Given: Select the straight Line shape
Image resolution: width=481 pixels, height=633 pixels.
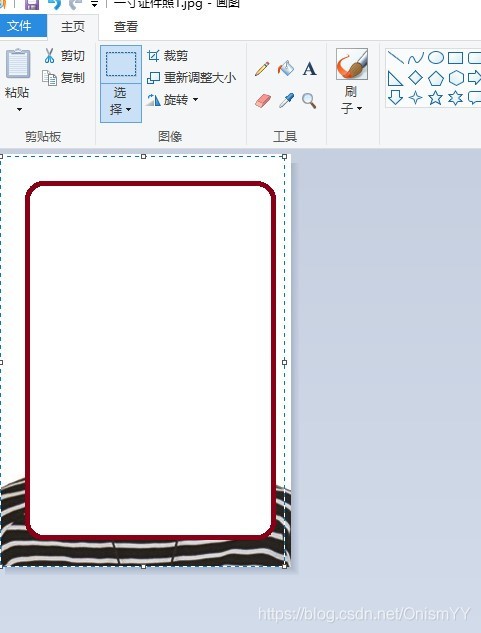Looking at the screenshot, I should [x=395, y=58].
